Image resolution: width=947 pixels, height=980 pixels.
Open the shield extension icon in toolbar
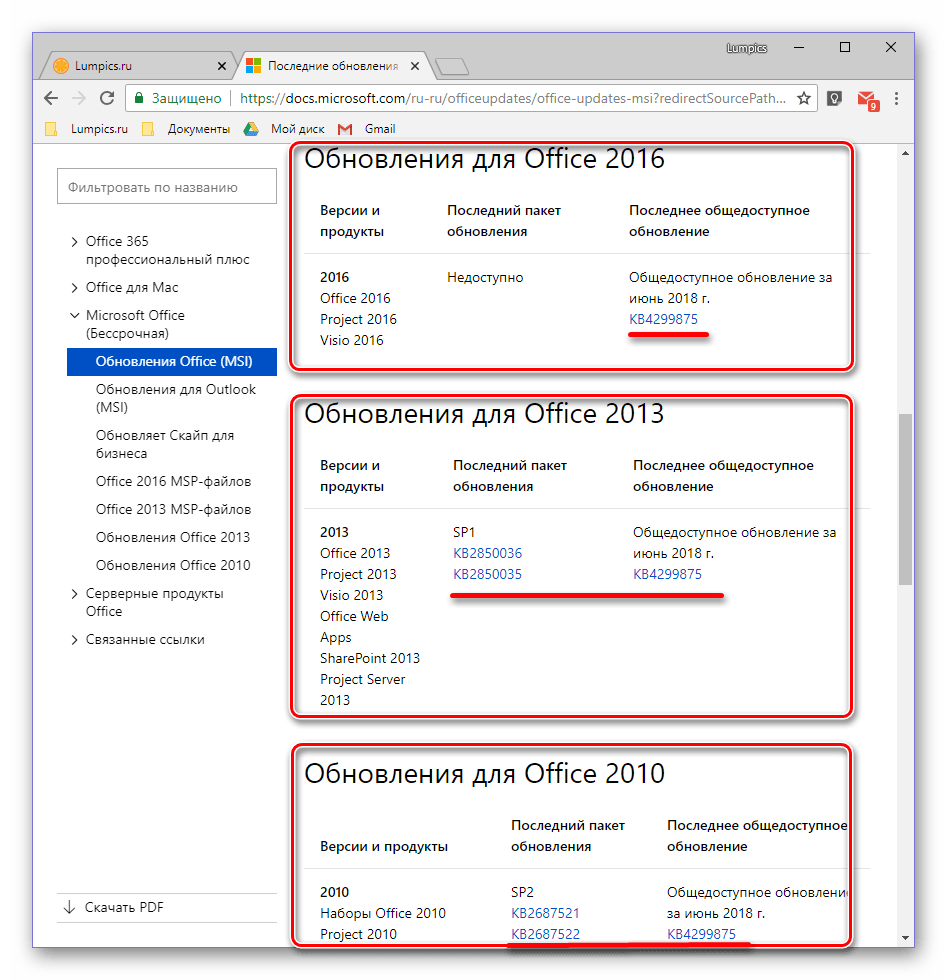point(834,98)
